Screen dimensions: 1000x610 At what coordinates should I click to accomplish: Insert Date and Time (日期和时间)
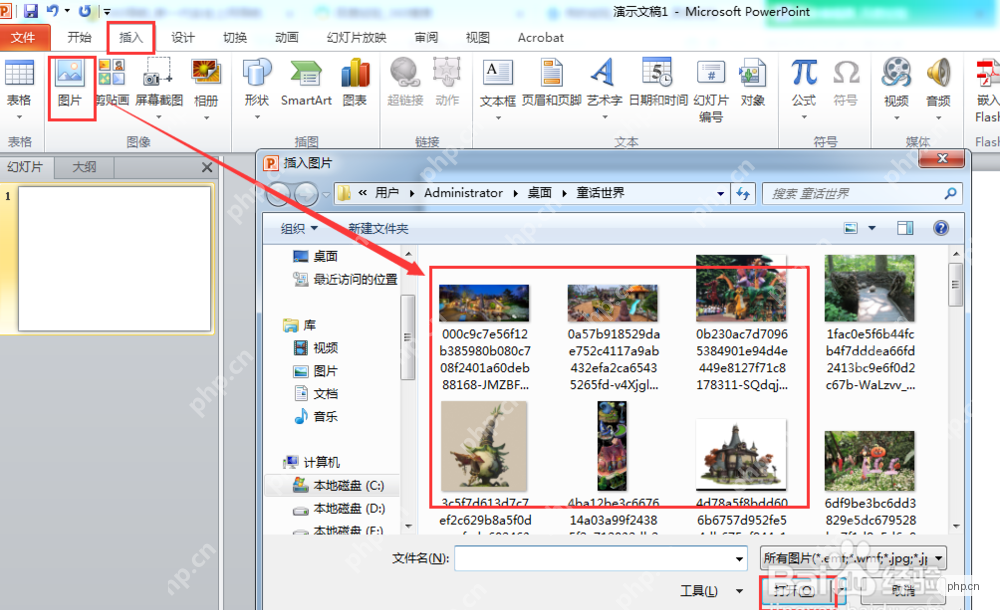[x=658, y=82]
